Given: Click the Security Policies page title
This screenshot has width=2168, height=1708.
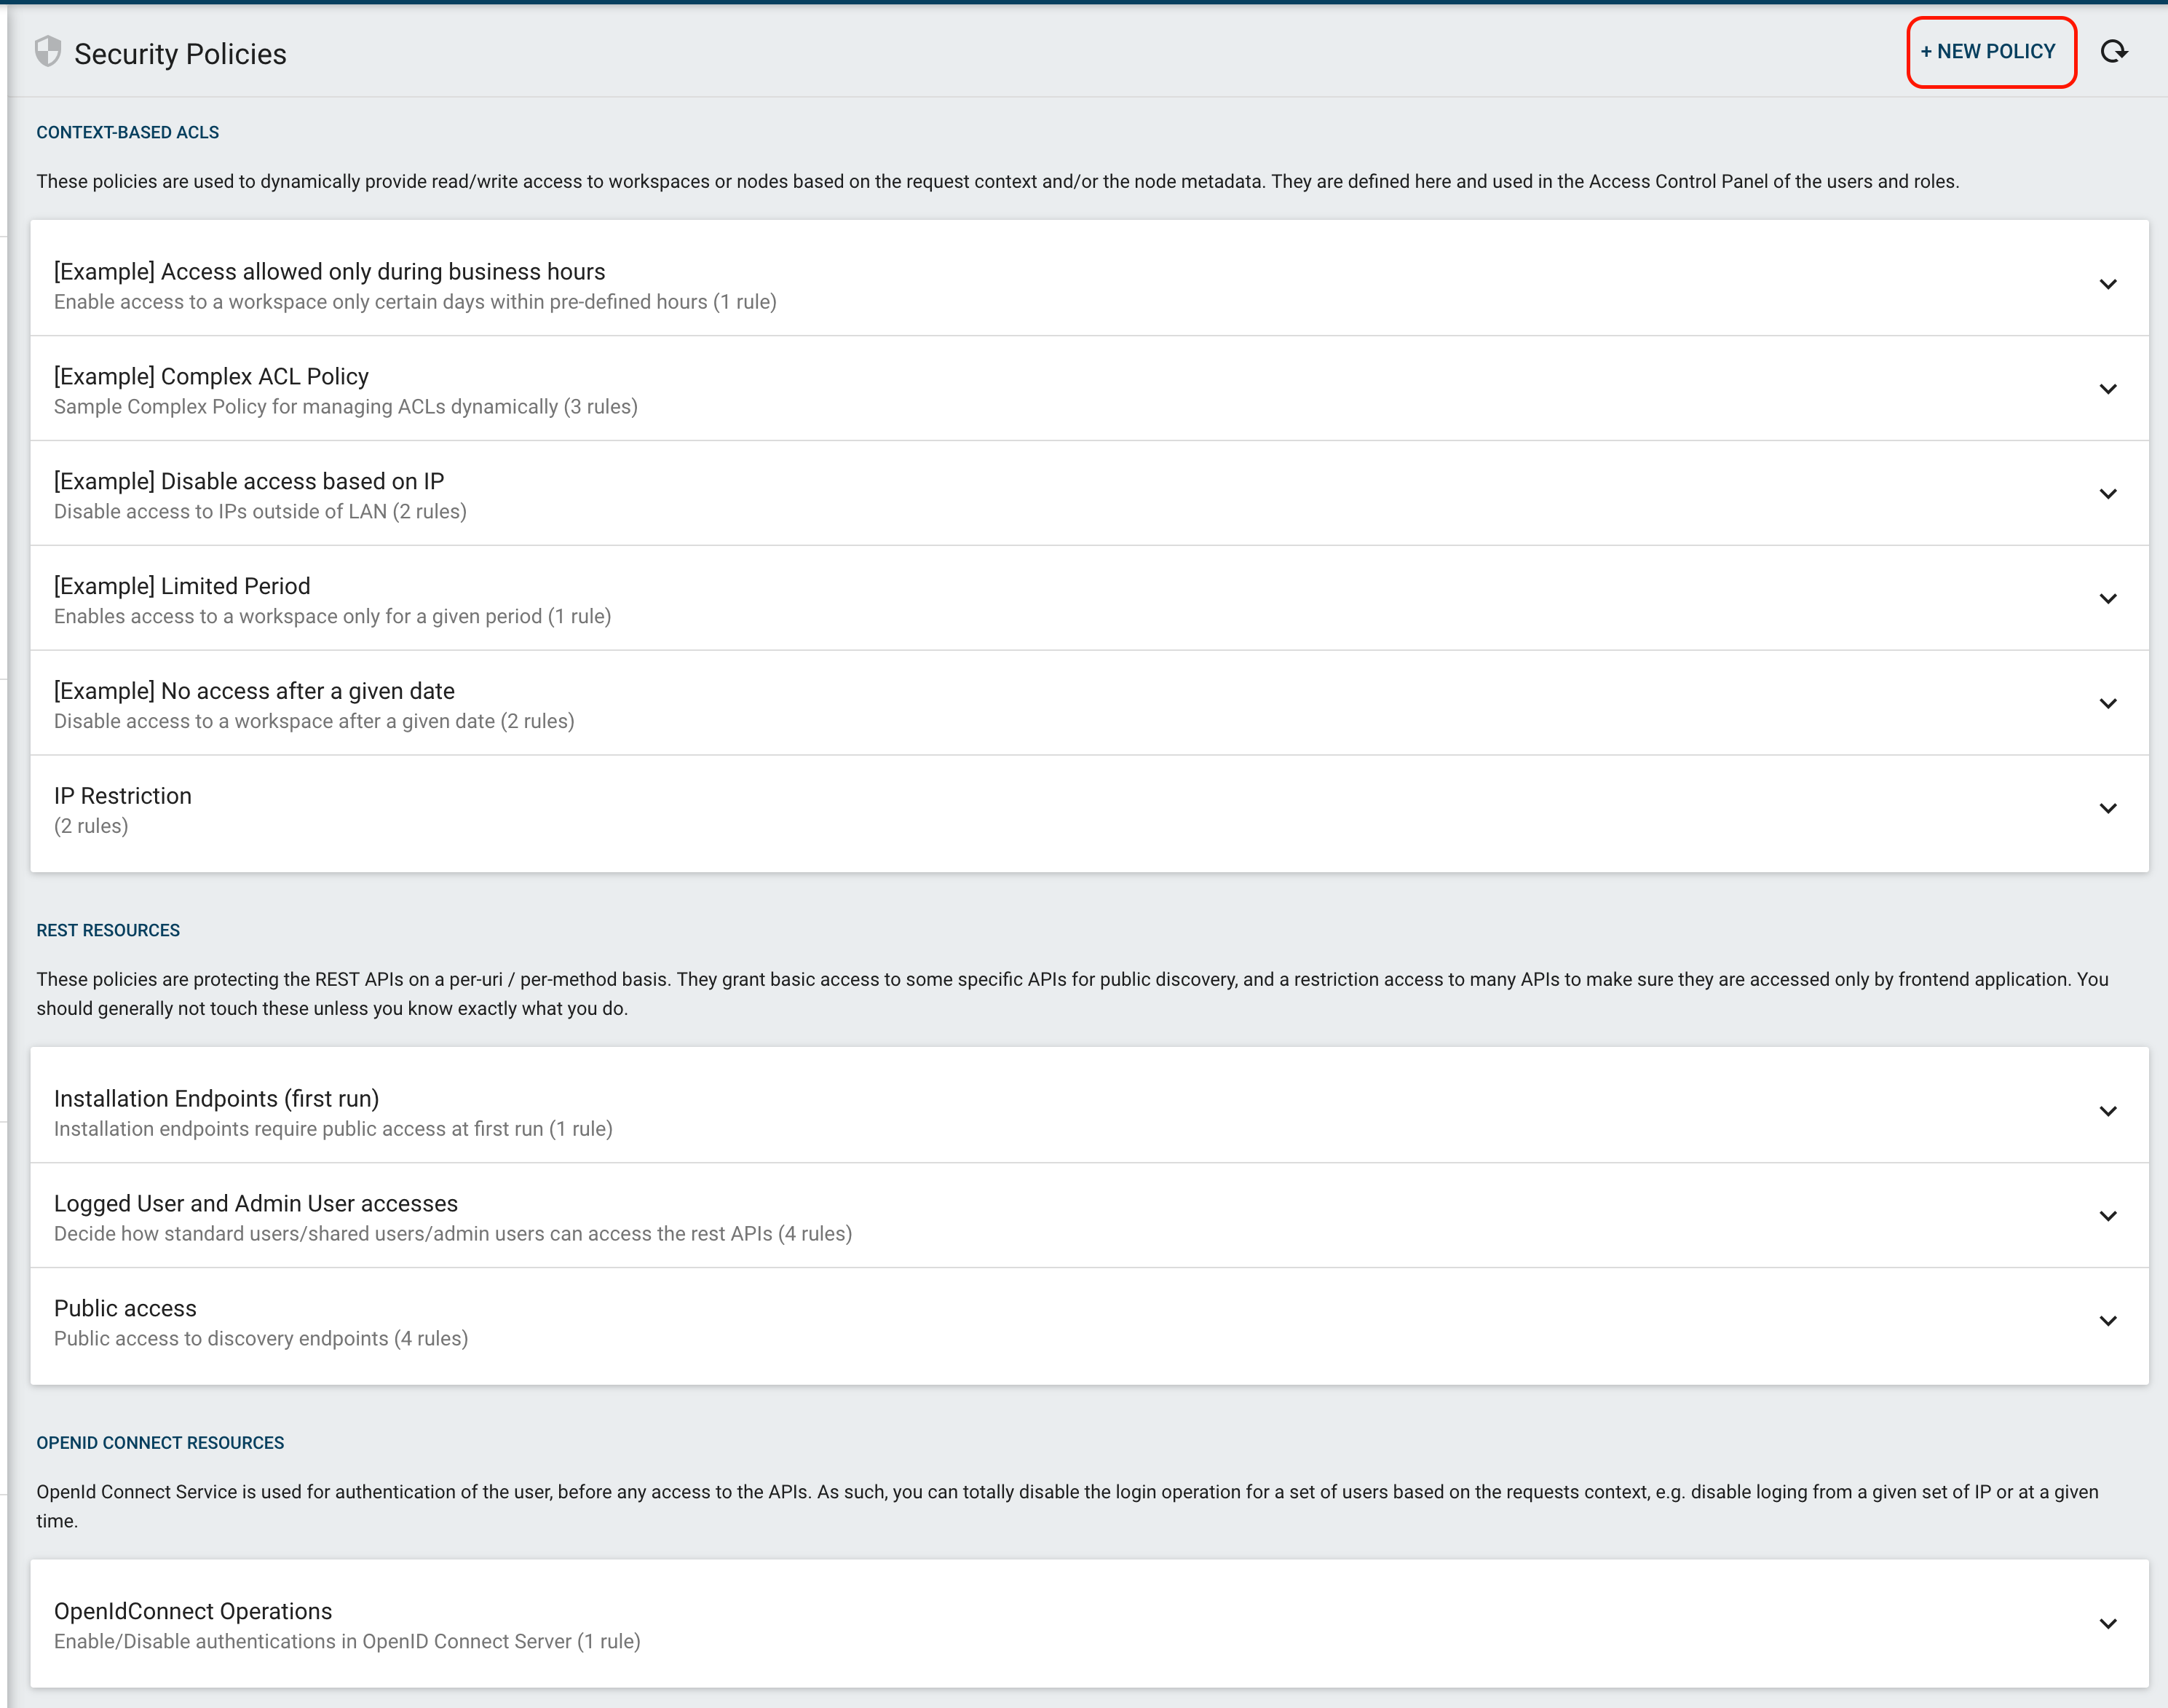Looking at the screenshot, I should pyautogui.click(x=180, y=54).
